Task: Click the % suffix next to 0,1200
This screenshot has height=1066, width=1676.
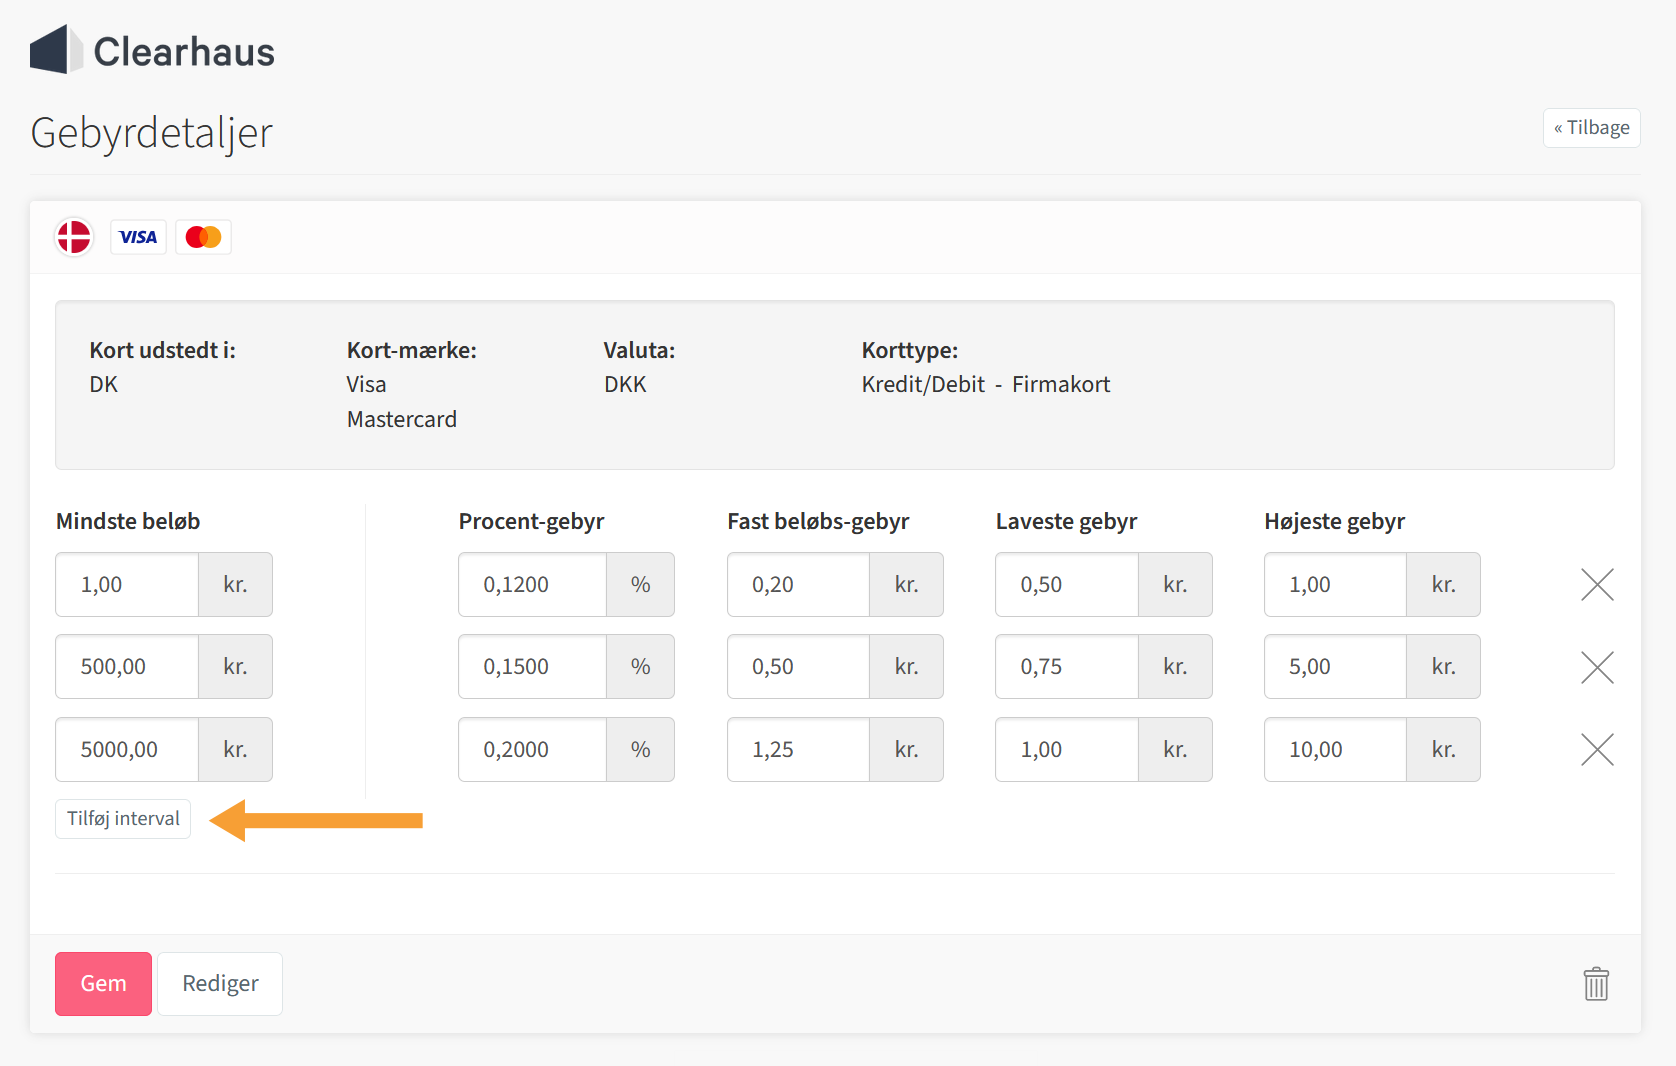Action: 641,585
